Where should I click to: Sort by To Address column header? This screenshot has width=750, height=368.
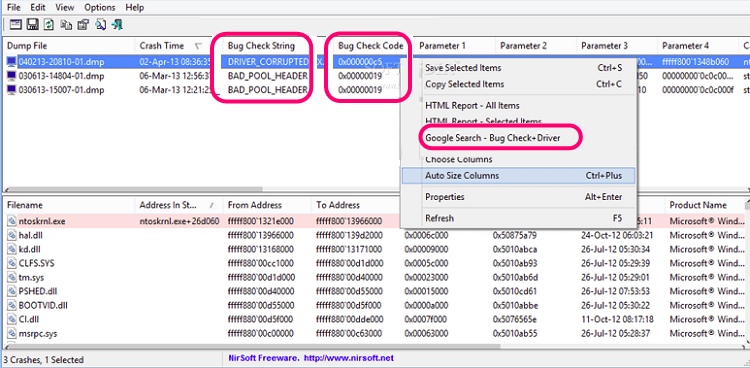coord(355,205)
